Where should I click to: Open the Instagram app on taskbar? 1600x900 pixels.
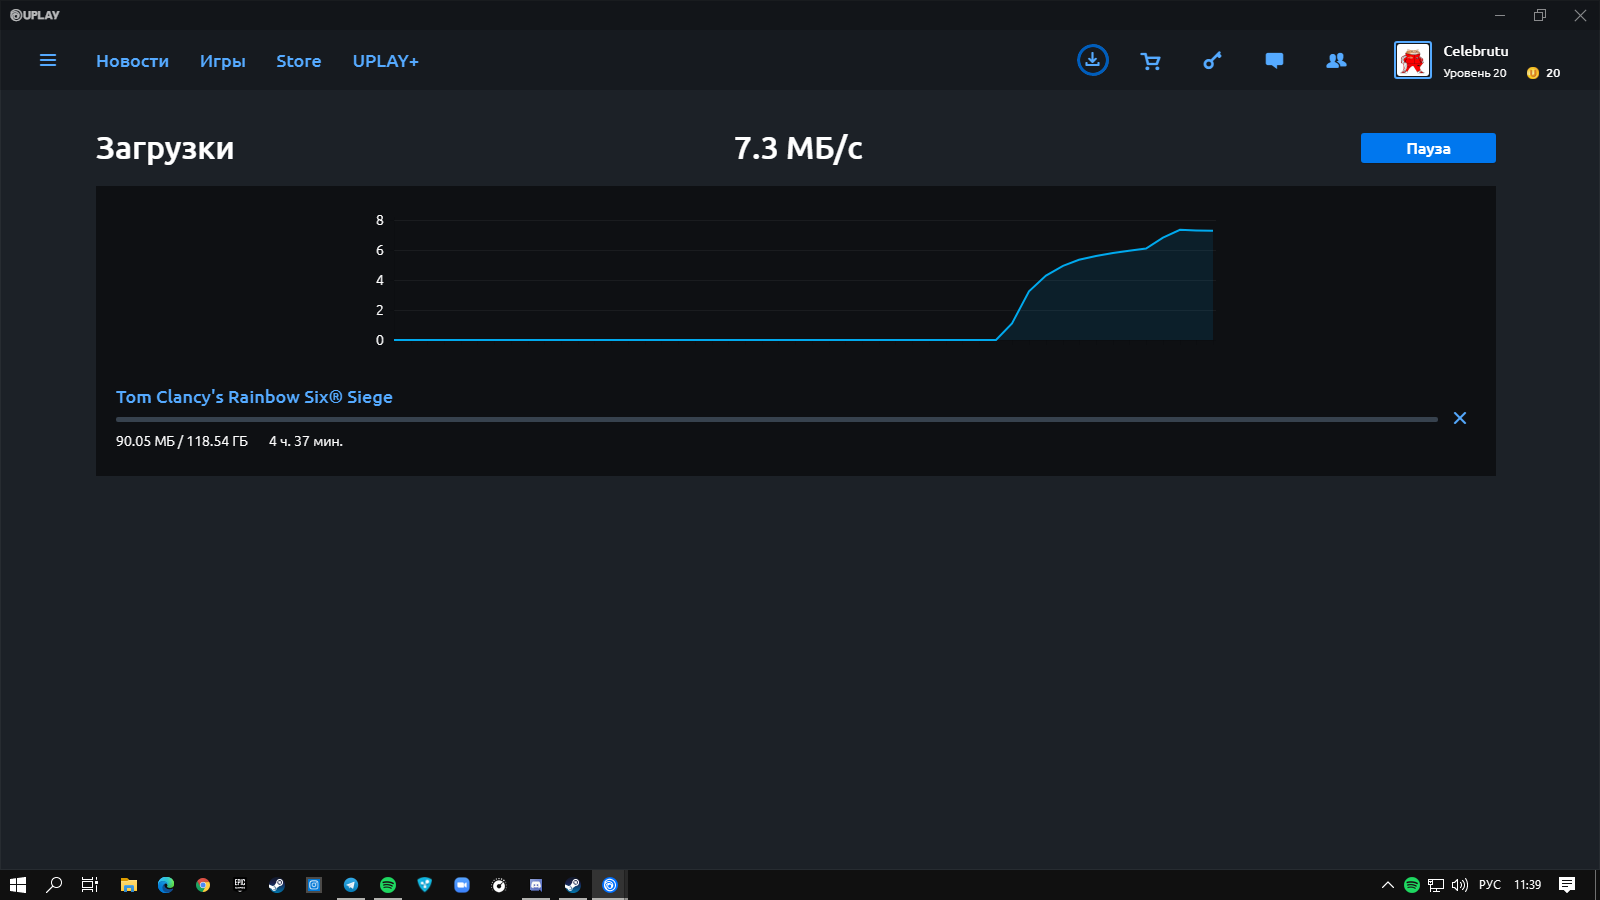(314, 885)
